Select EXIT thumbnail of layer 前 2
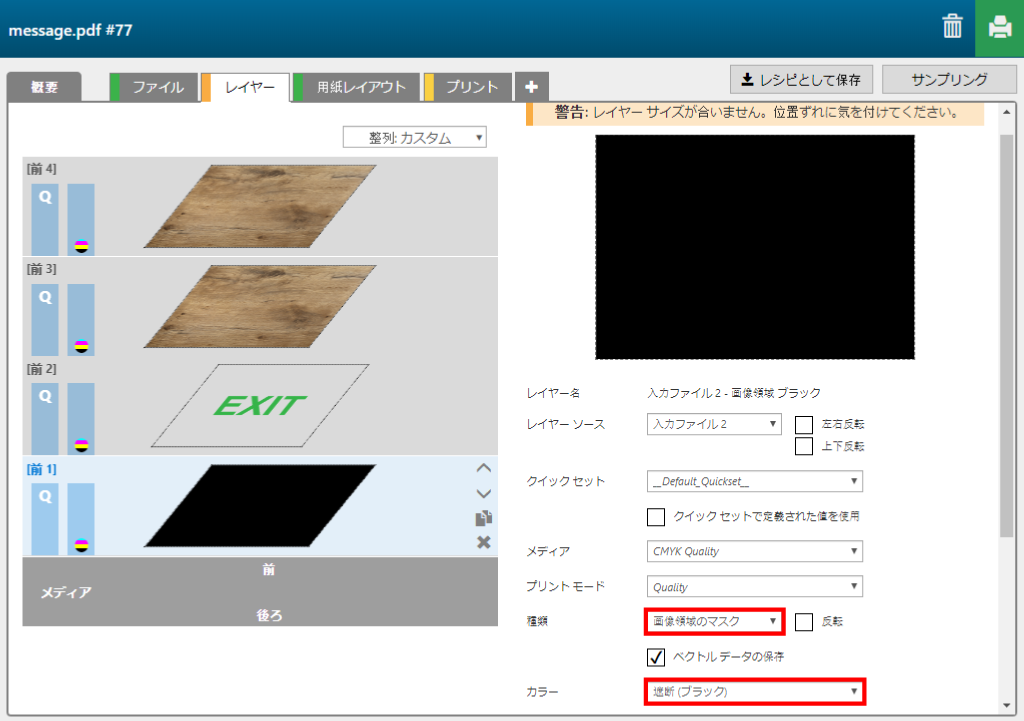1024x721 pixels. tap(260, 406)
